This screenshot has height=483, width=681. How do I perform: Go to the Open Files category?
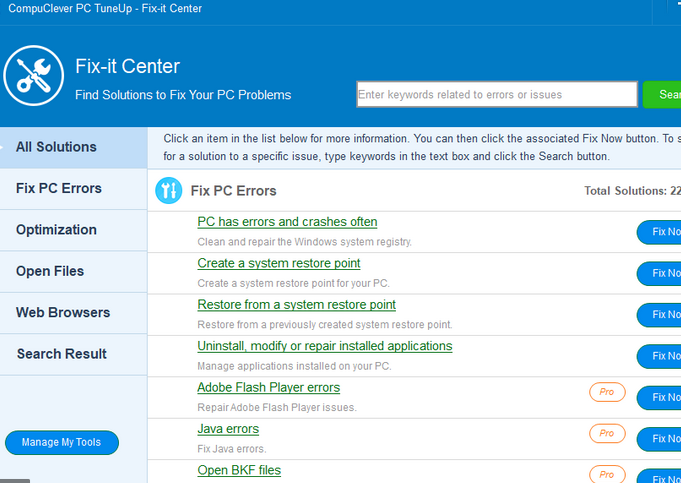coord(50,271)
